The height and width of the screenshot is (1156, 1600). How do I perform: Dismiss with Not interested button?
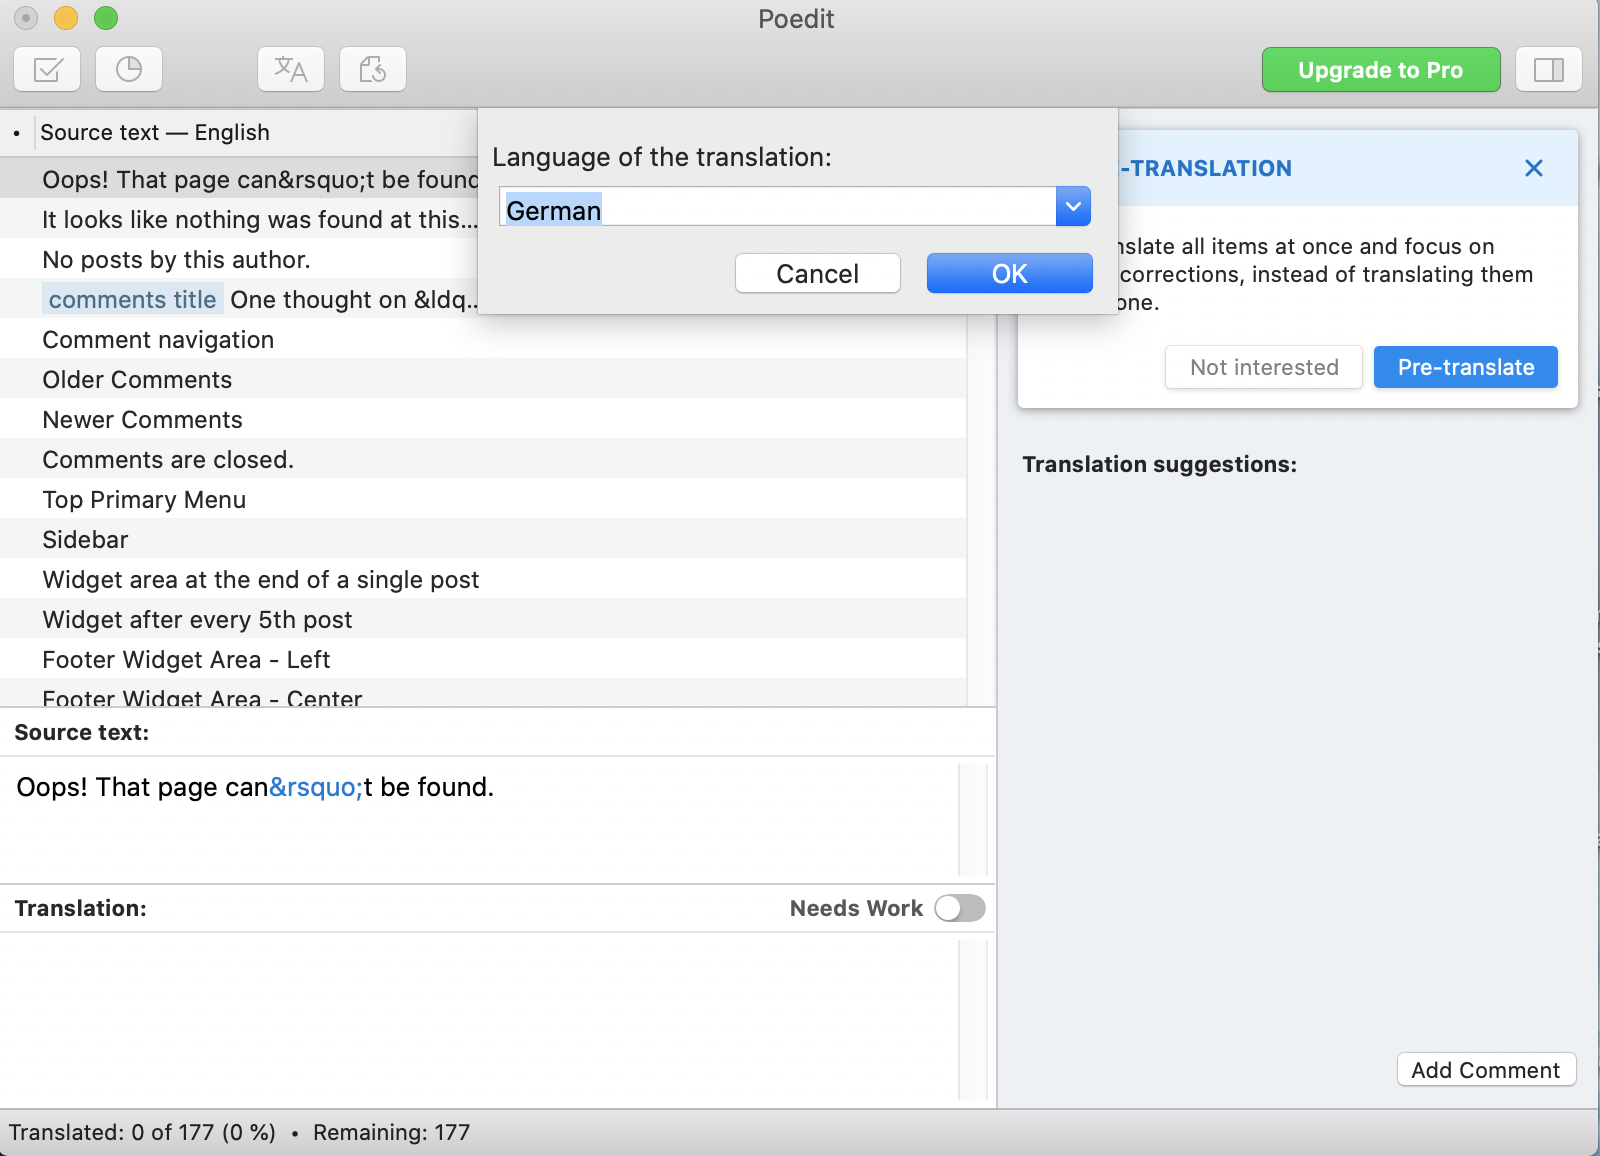[1263, 367]
